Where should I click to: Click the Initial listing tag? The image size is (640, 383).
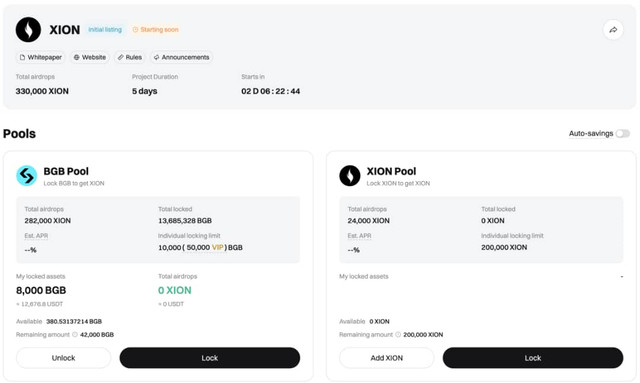105,30
